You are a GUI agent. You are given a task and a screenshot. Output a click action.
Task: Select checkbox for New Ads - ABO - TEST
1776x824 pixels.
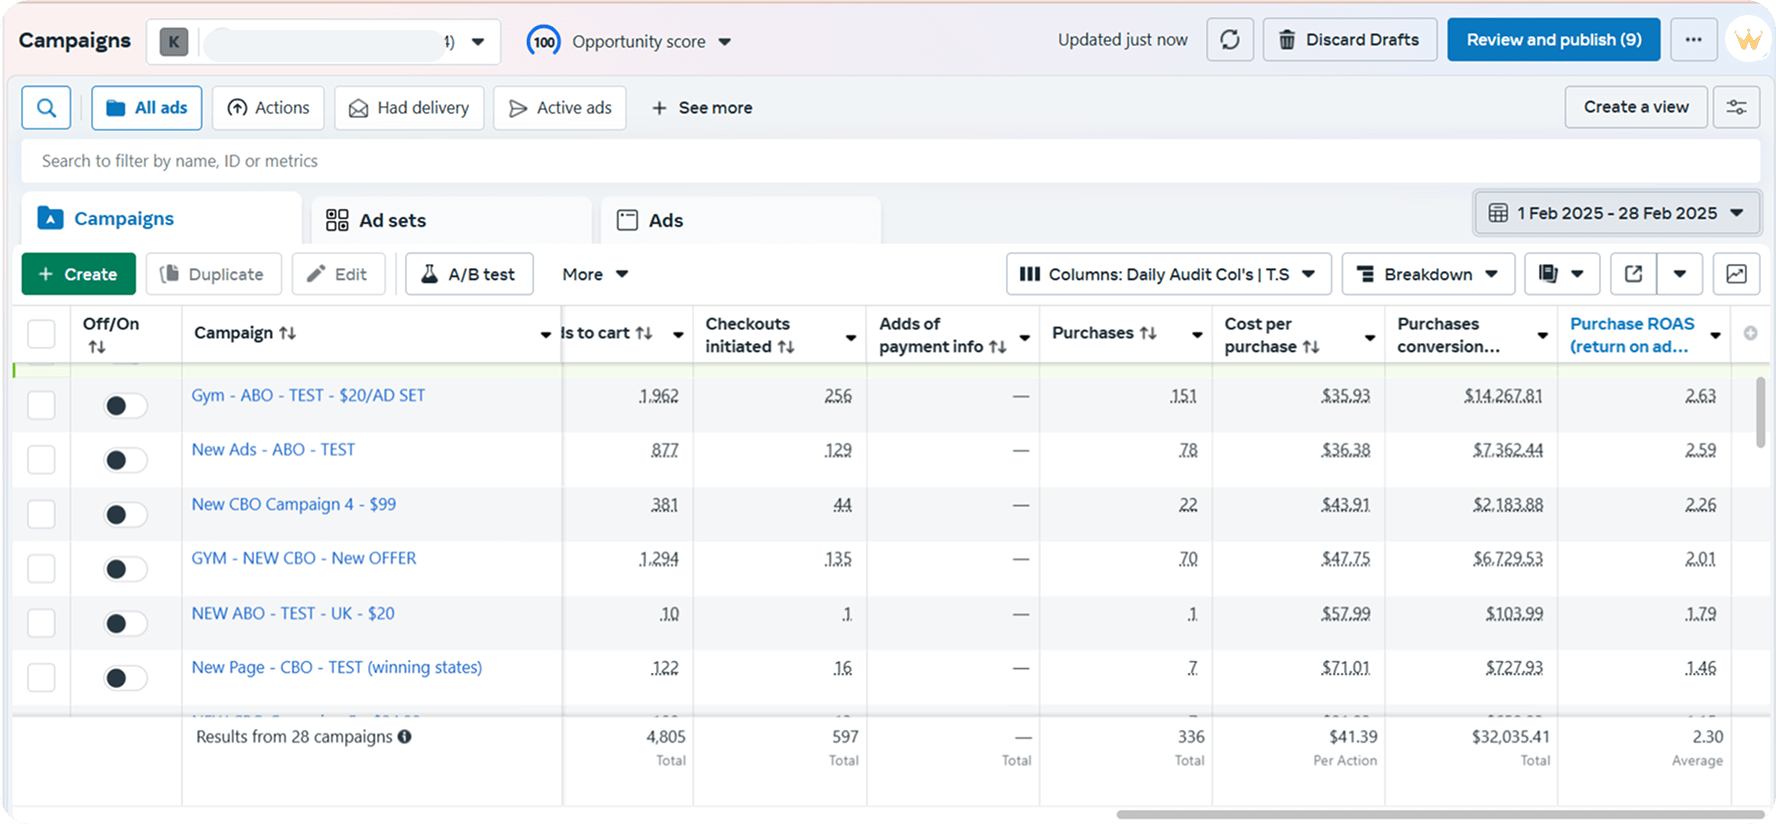tap(41, 460)
